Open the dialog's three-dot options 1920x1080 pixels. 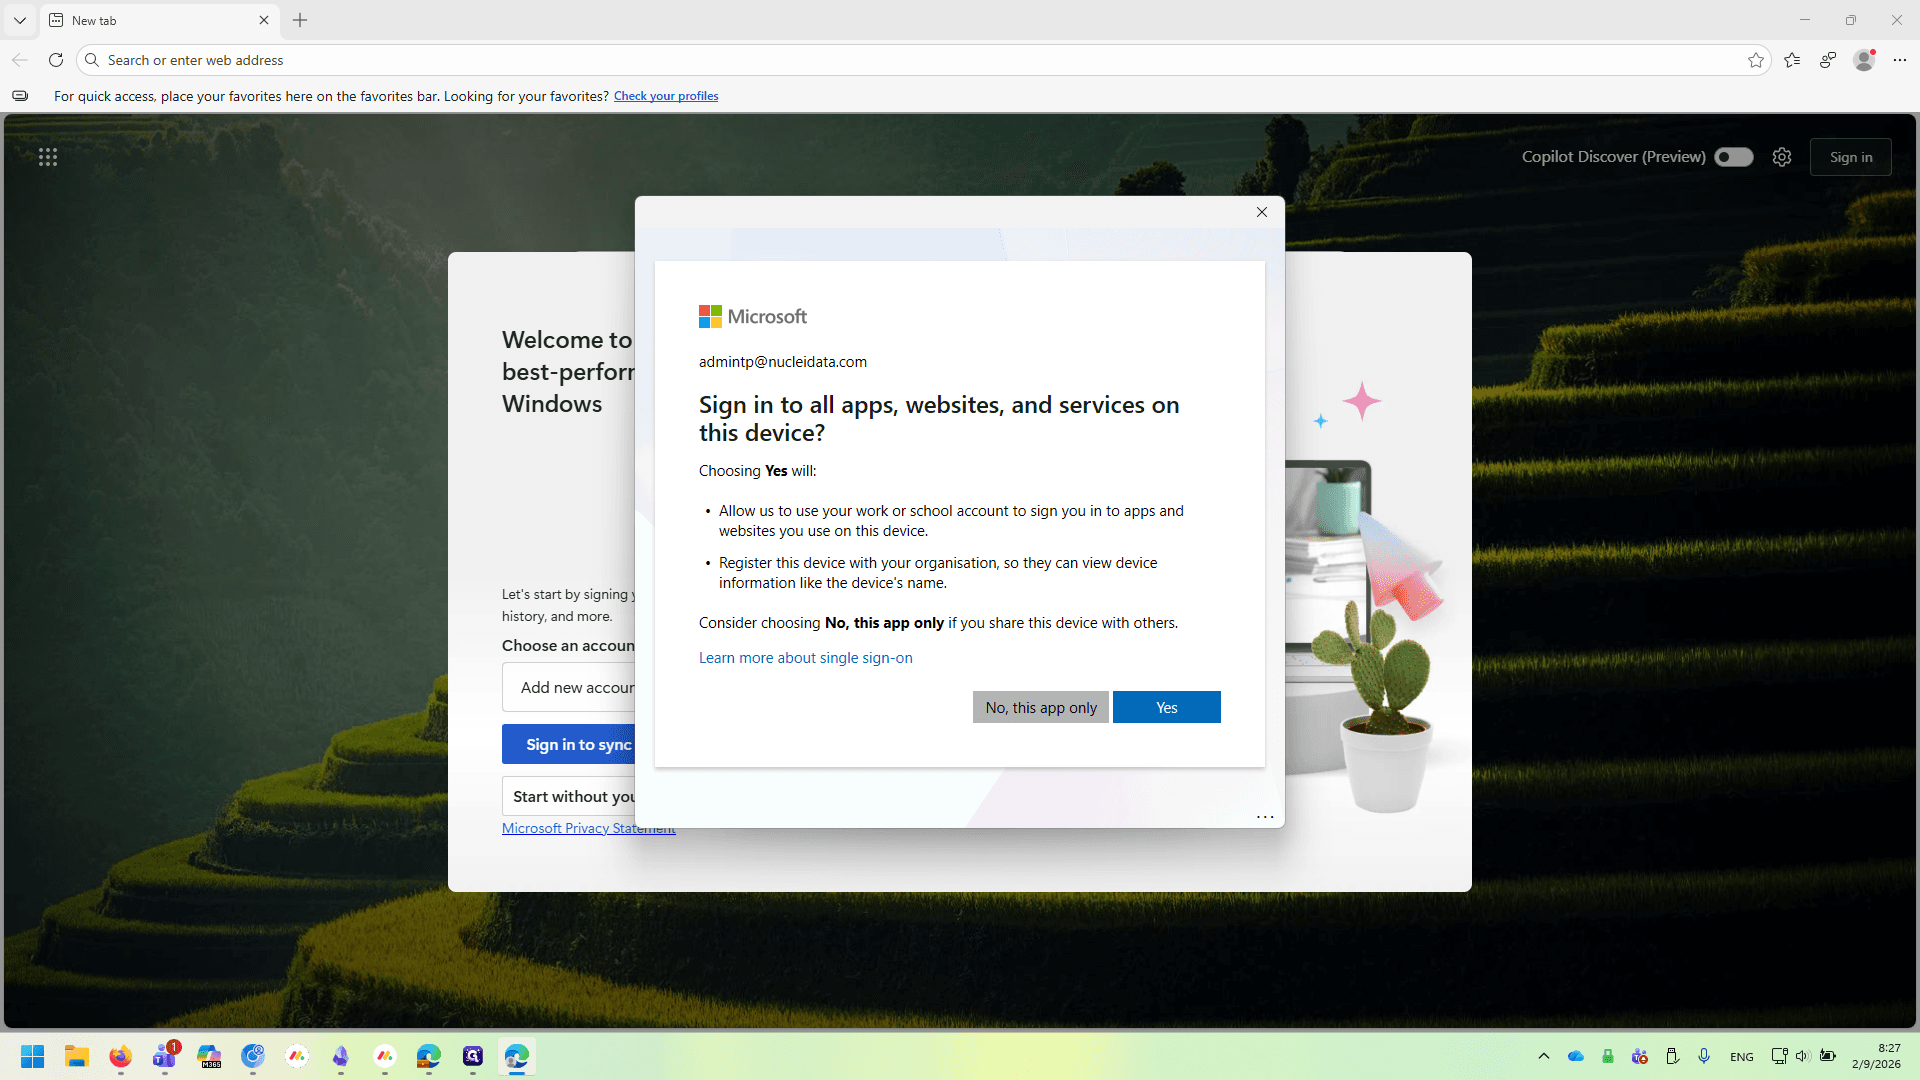pyautogui.click(x=1265, y=817)
